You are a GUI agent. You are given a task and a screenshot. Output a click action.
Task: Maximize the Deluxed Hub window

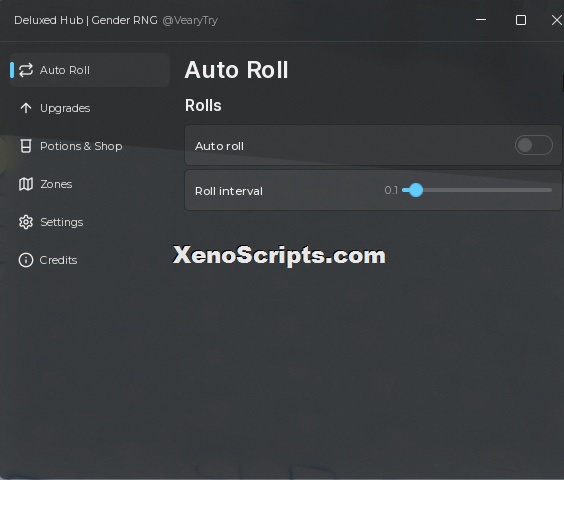tap(521, 20)
